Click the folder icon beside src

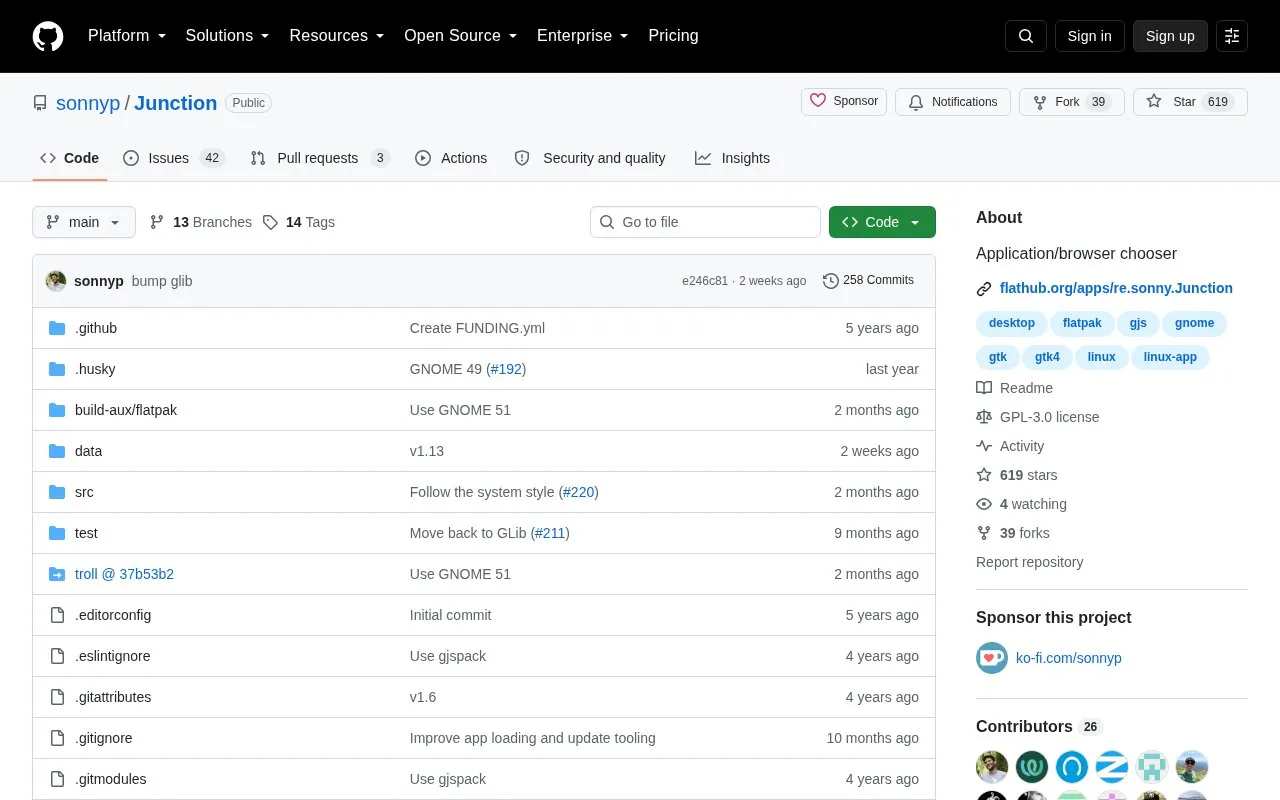57,492
